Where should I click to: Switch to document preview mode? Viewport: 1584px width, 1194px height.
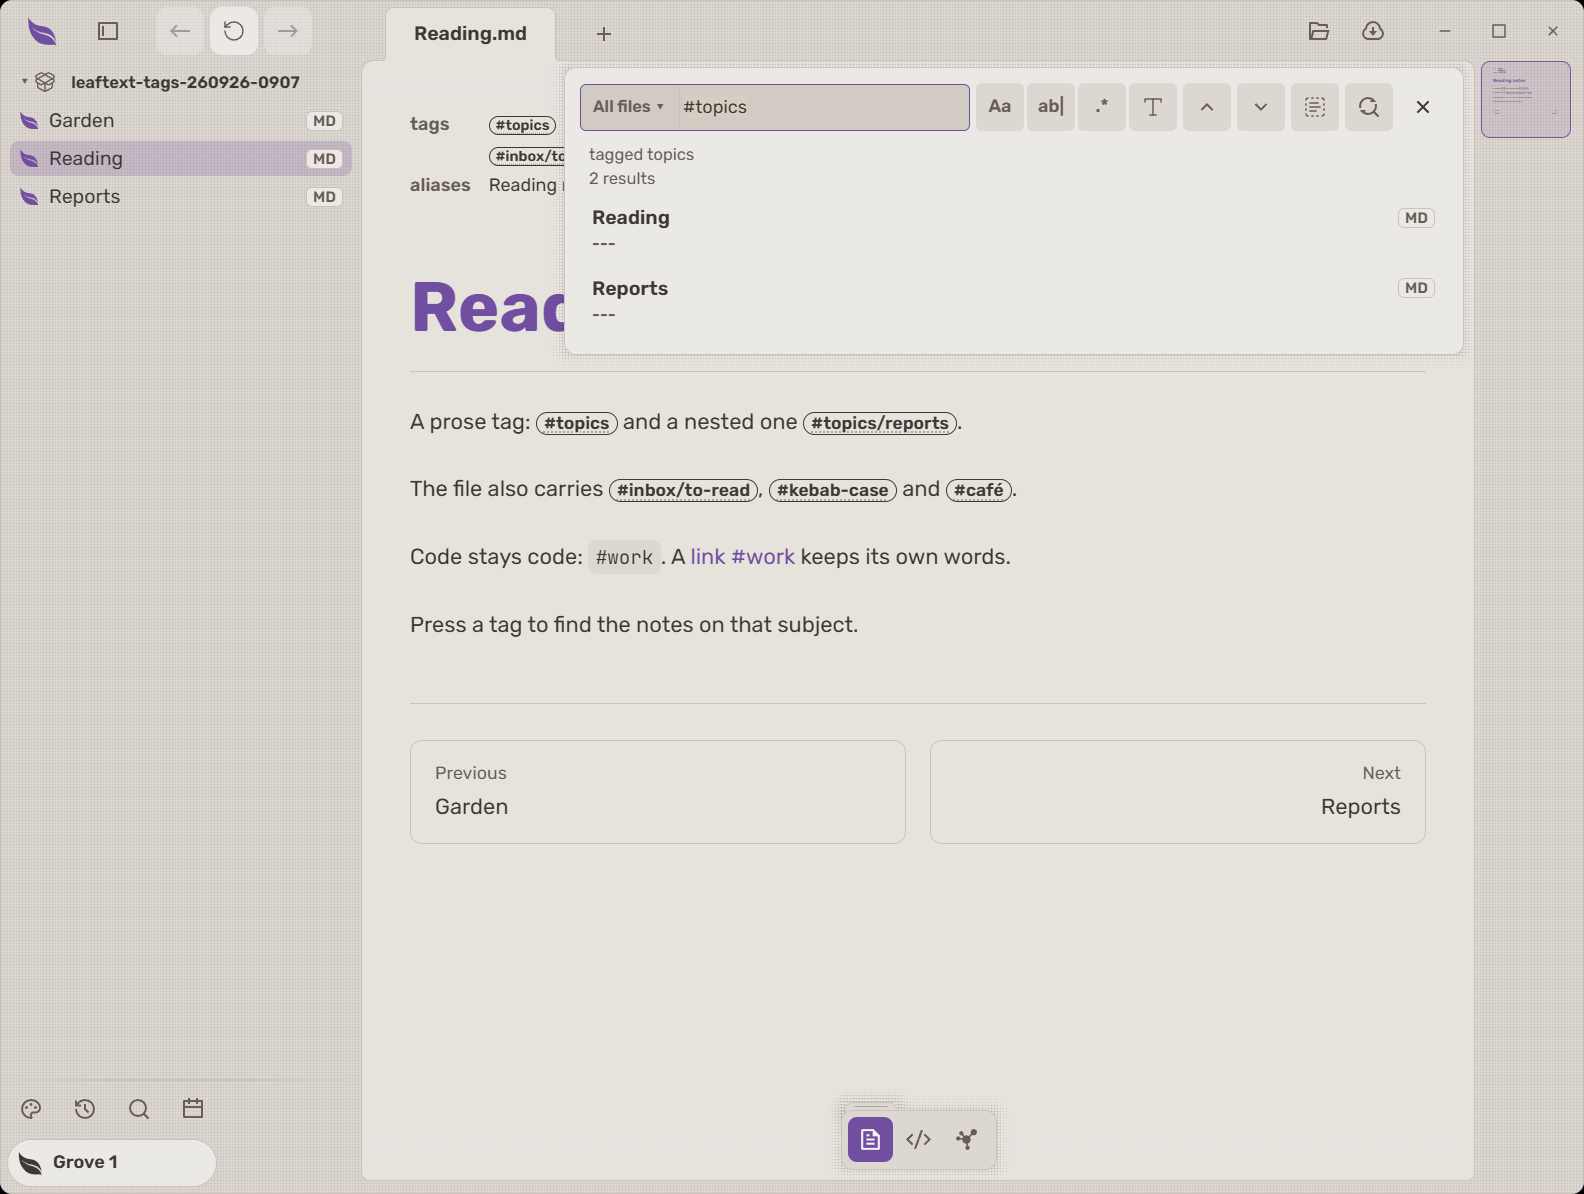coord(870,1139)
